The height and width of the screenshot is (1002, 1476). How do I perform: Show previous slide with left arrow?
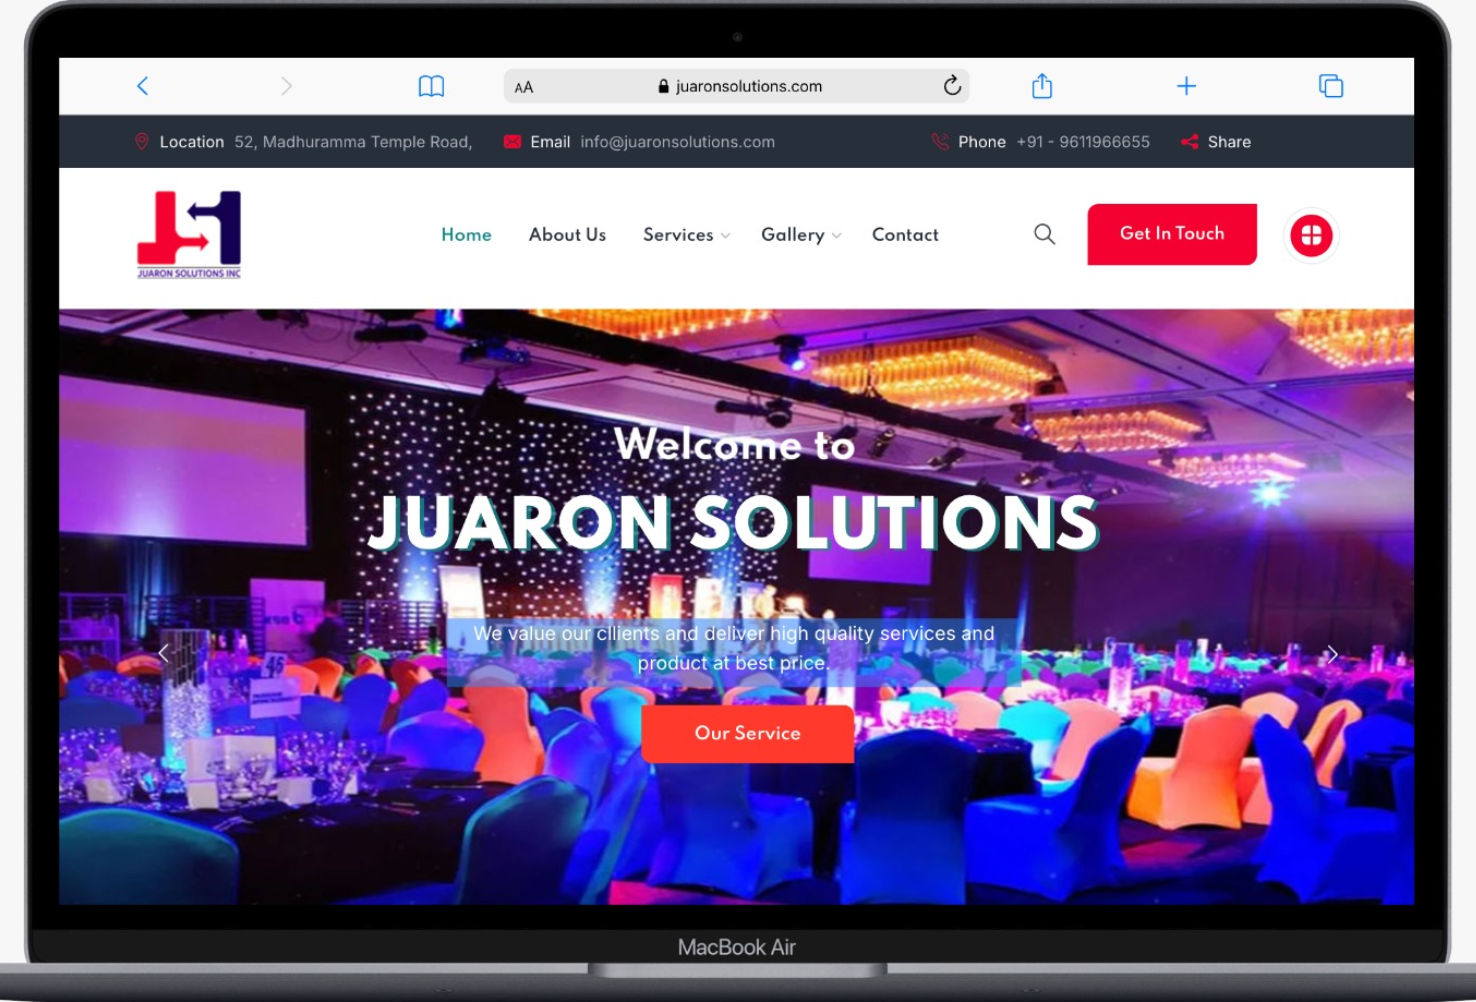[x=164, y=653]
